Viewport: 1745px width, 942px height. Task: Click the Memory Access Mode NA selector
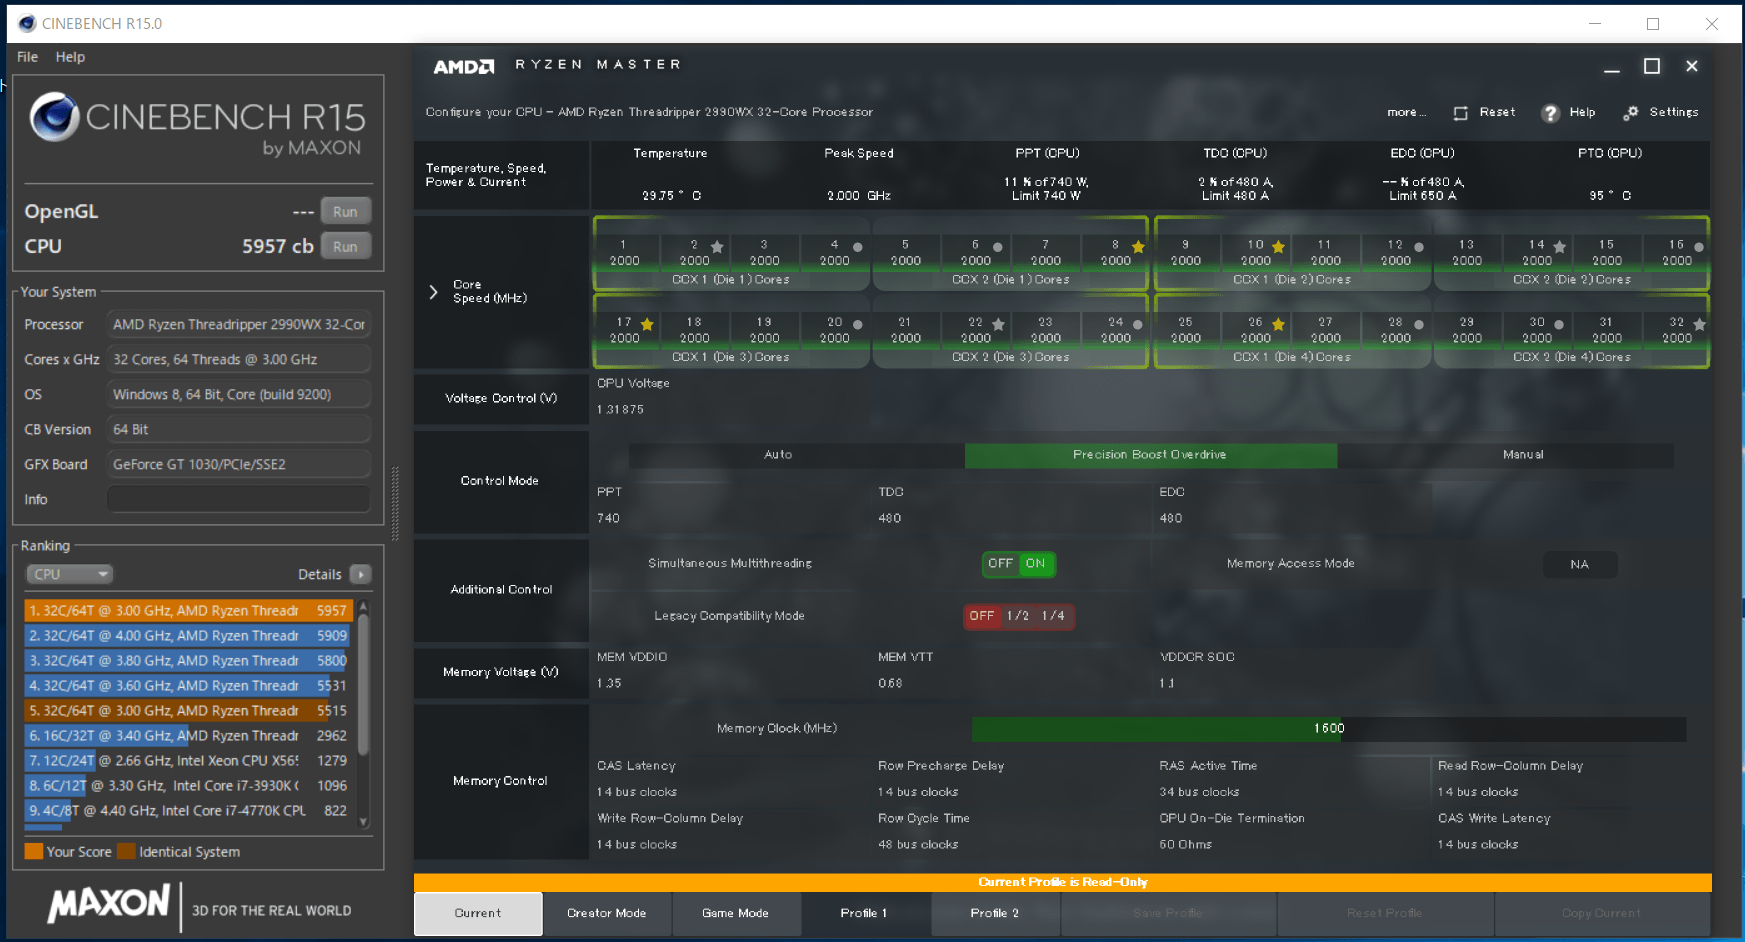(1579, 565)
